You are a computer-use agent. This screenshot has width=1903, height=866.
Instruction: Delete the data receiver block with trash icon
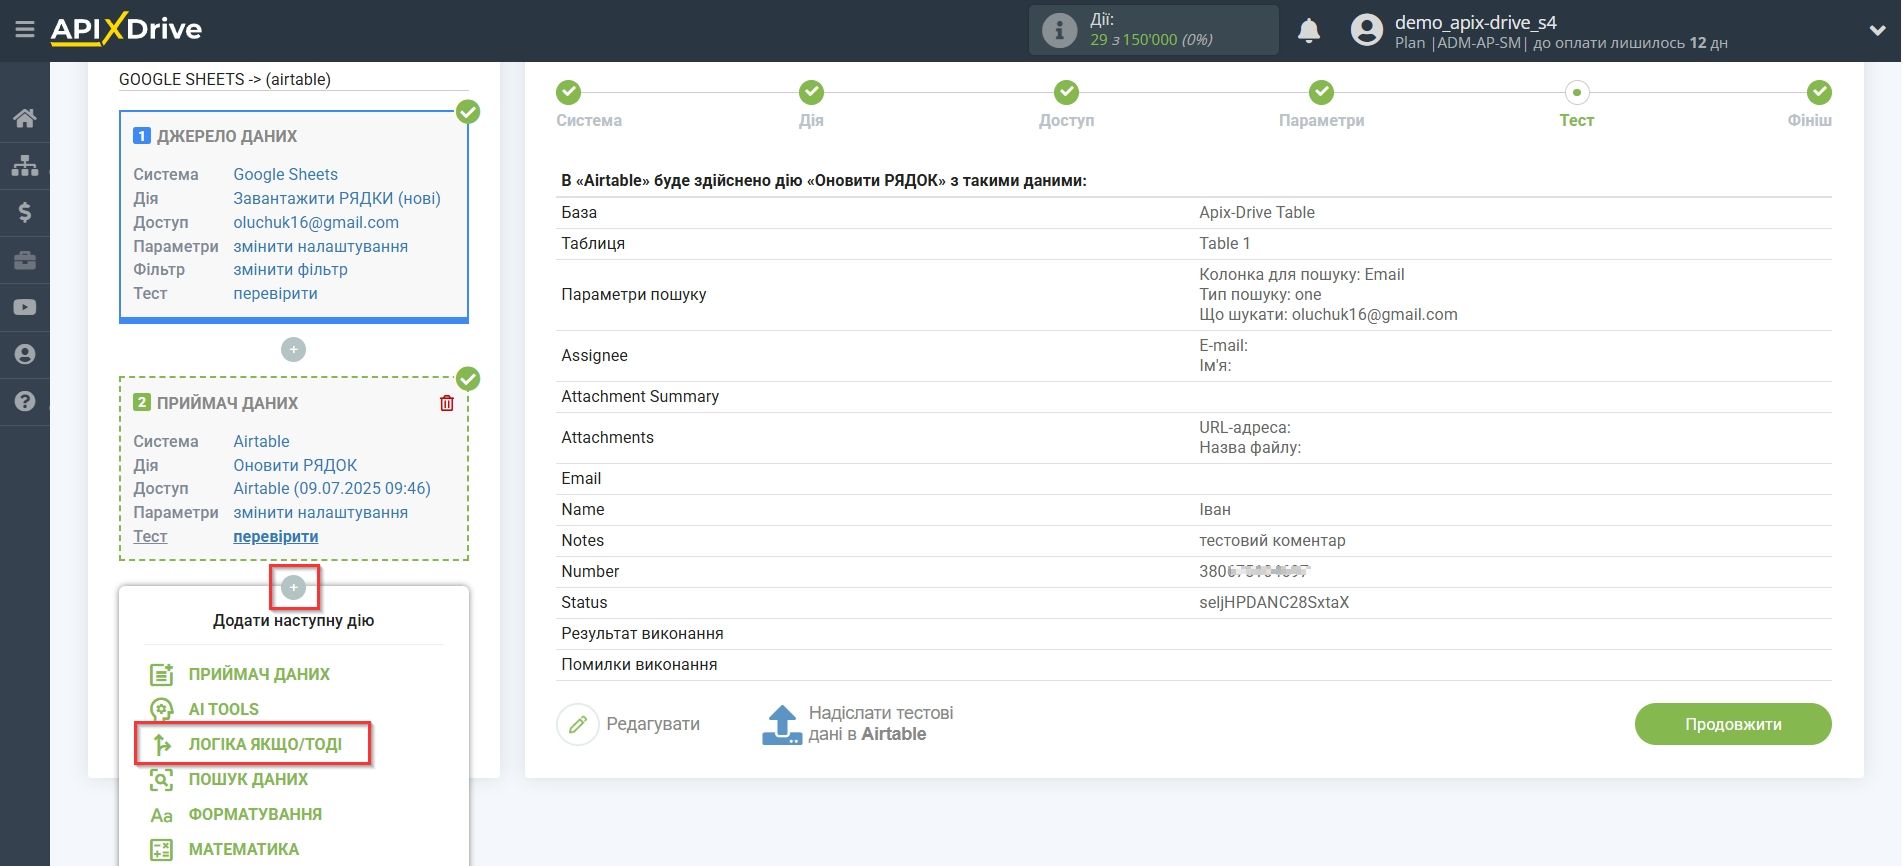coord(447,403)
